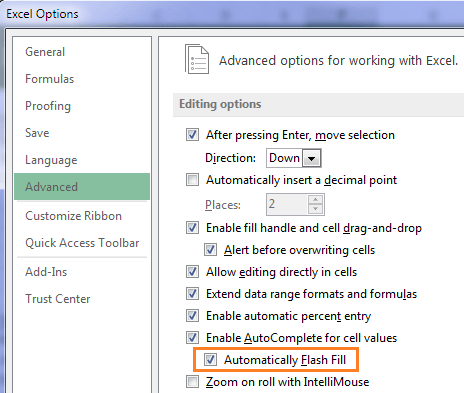Uncheck Enable AutoComplete for cell values
The width and height of the screenshot is (464, 393).
(192, 338)
